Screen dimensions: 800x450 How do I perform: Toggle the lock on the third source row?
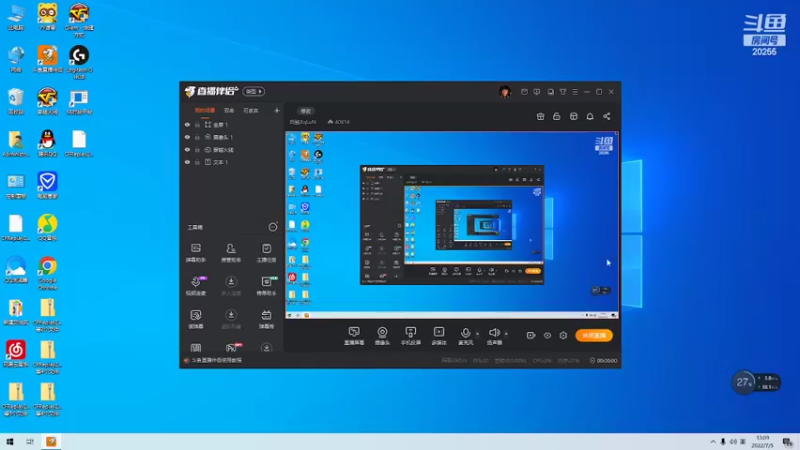pos(197,150)
